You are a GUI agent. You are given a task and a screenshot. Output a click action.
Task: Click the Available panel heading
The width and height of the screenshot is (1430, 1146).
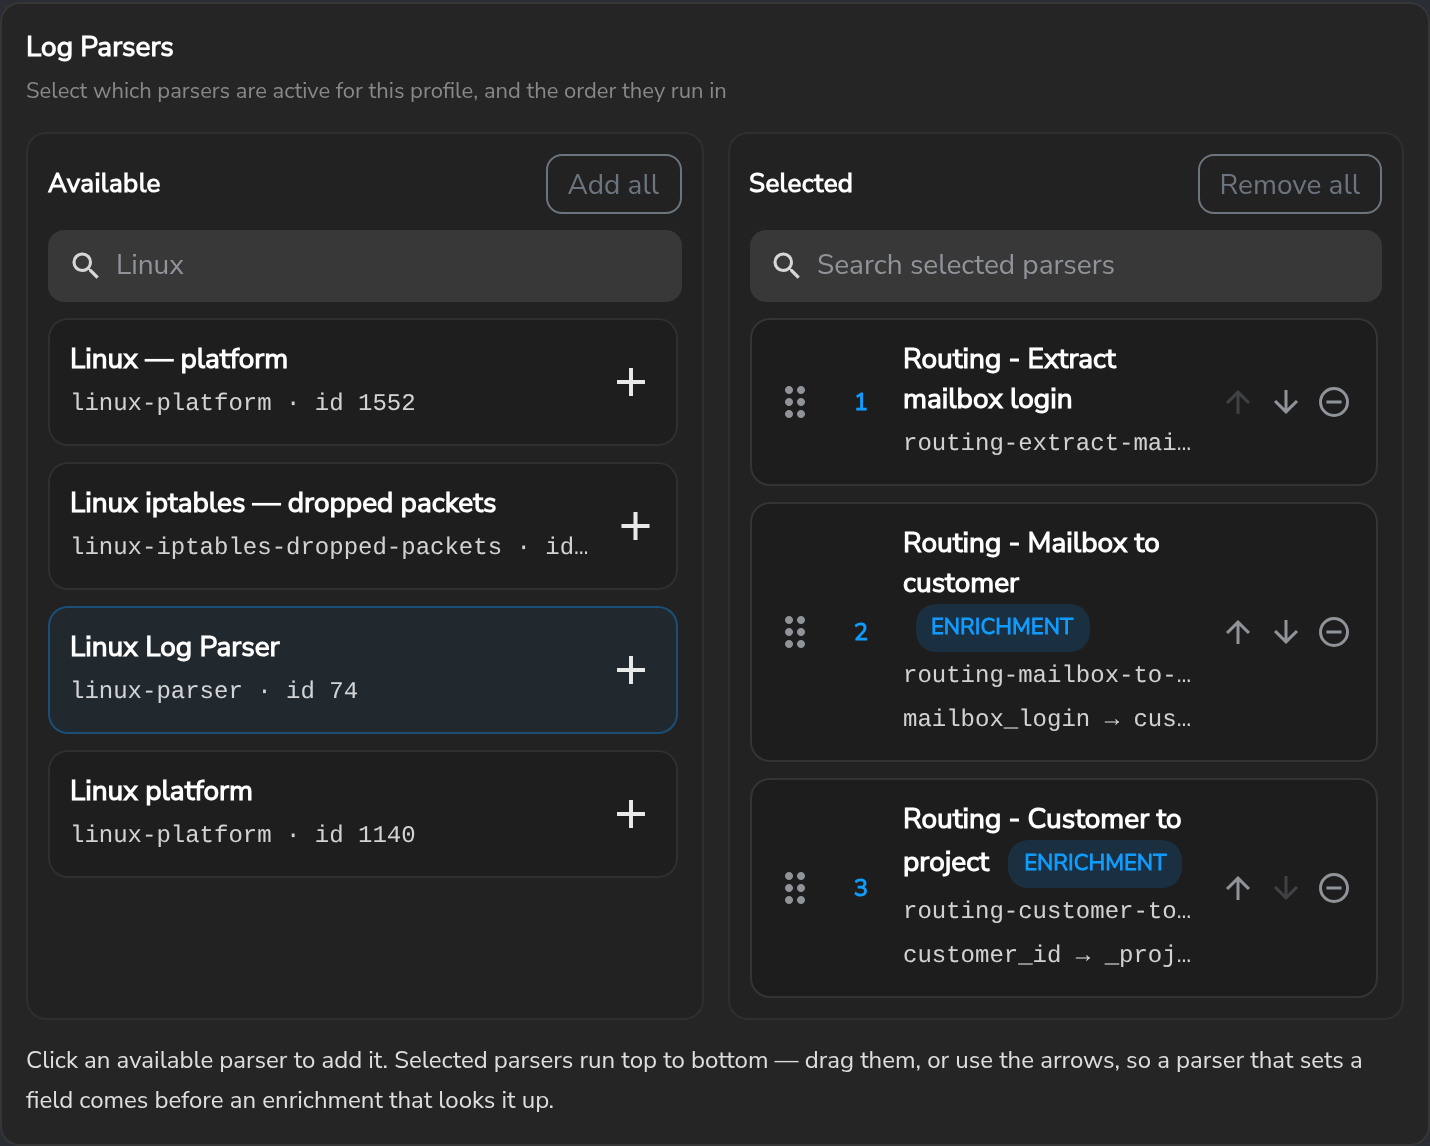(105, 184)
